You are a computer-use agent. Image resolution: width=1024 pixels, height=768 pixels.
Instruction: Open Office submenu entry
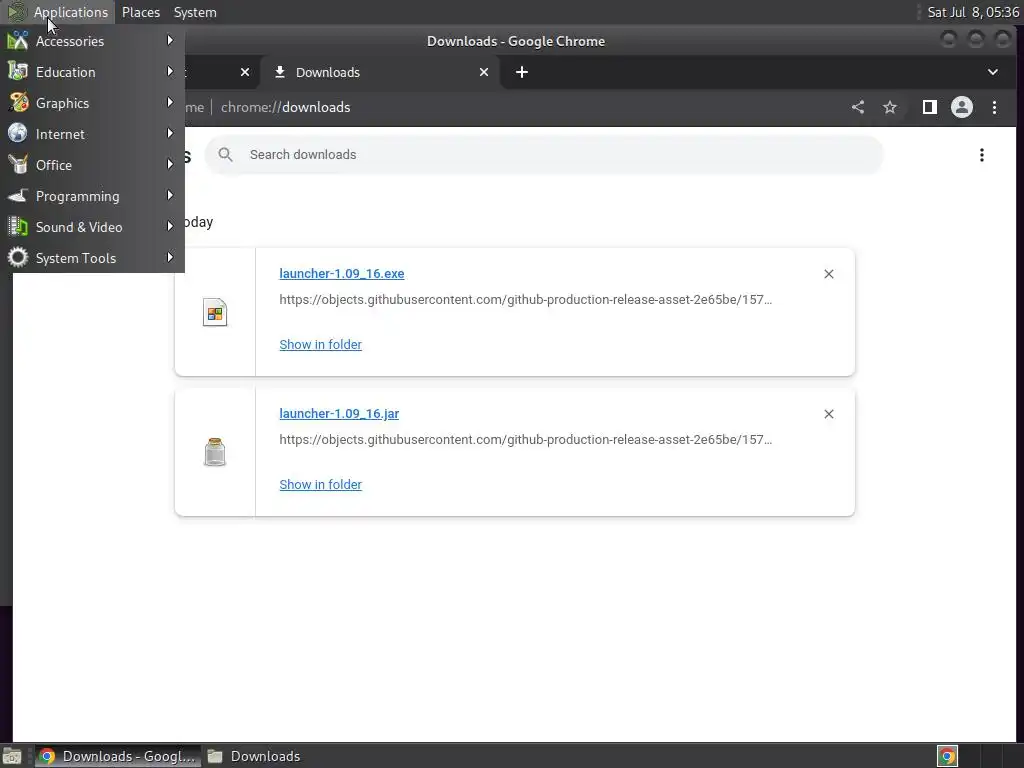92,165
